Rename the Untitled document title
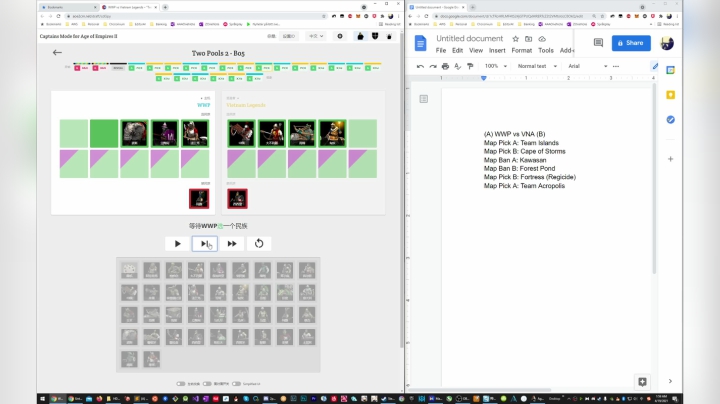The width and height of the screenshot is (720, 404). coord(469,39)
